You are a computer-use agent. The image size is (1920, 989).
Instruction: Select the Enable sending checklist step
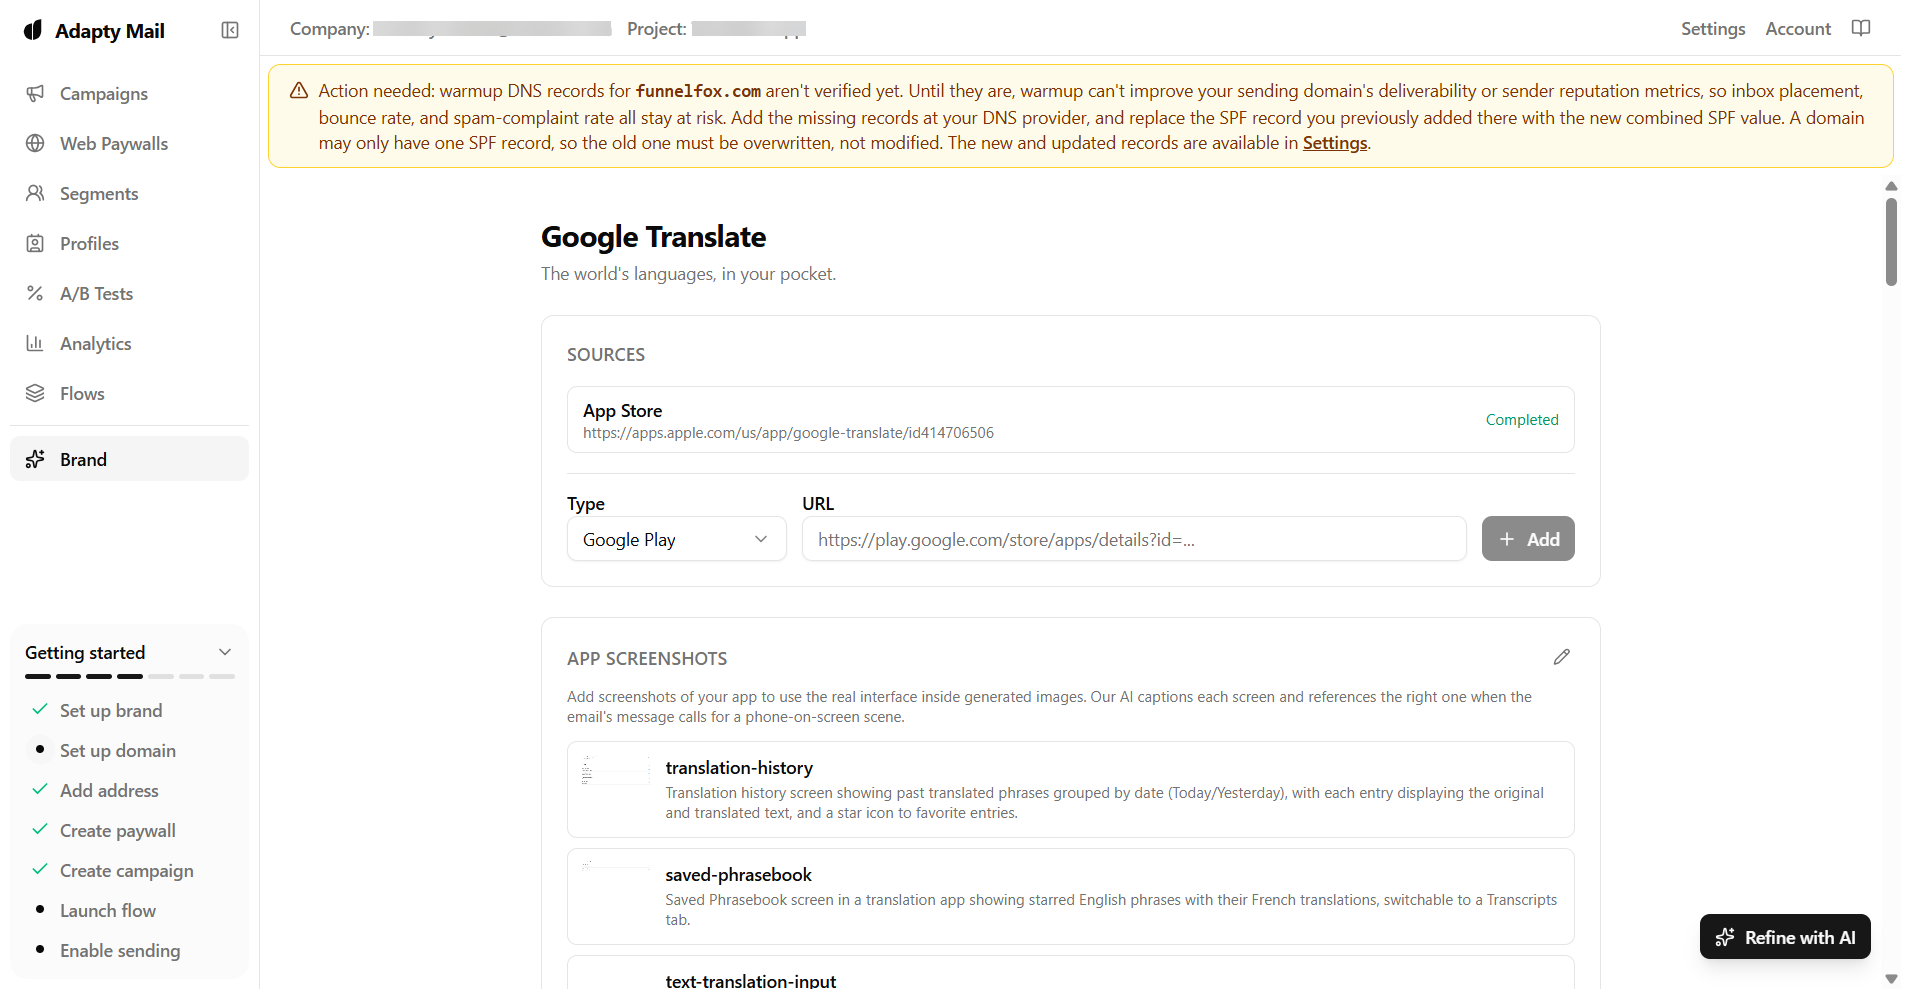pyautogui.click(x=120, y=950)
